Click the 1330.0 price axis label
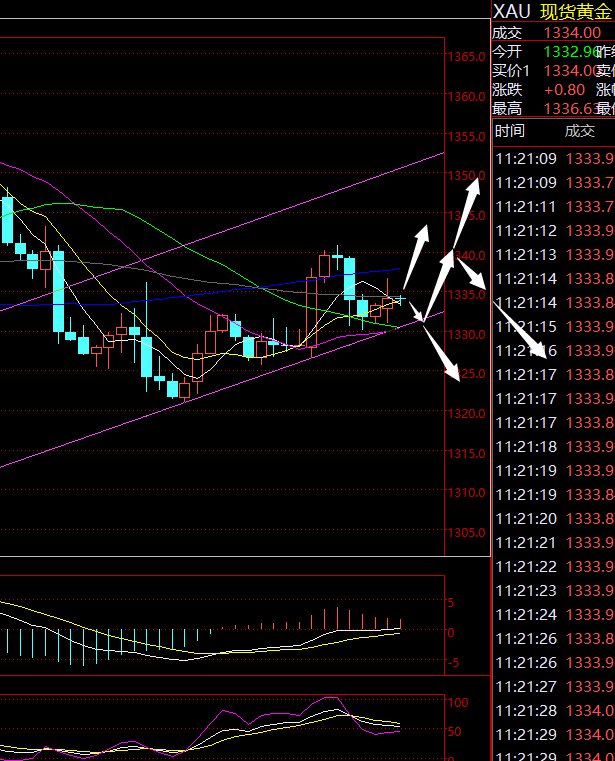615x761 pixels. tap(466, 335)
